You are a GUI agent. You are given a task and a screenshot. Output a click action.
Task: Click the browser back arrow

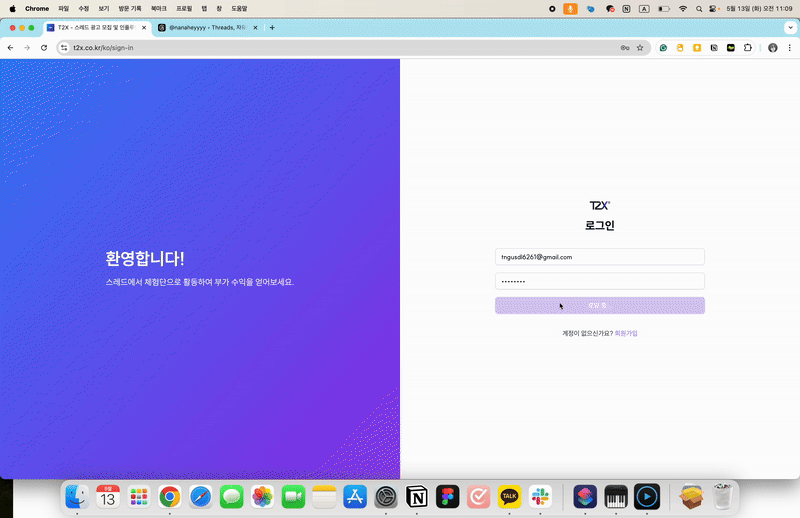coord(11,47)
